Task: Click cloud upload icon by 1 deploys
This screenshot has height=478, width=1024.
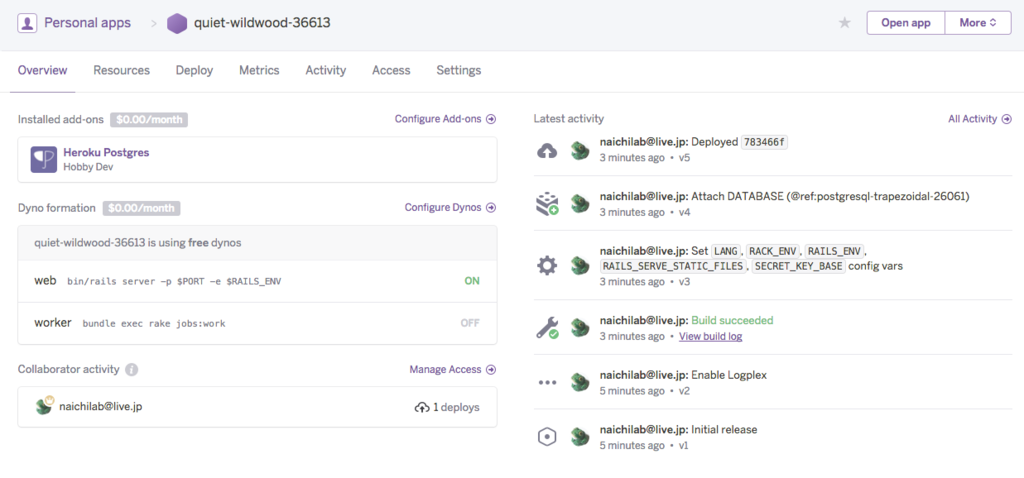Action: pos(422,407)
